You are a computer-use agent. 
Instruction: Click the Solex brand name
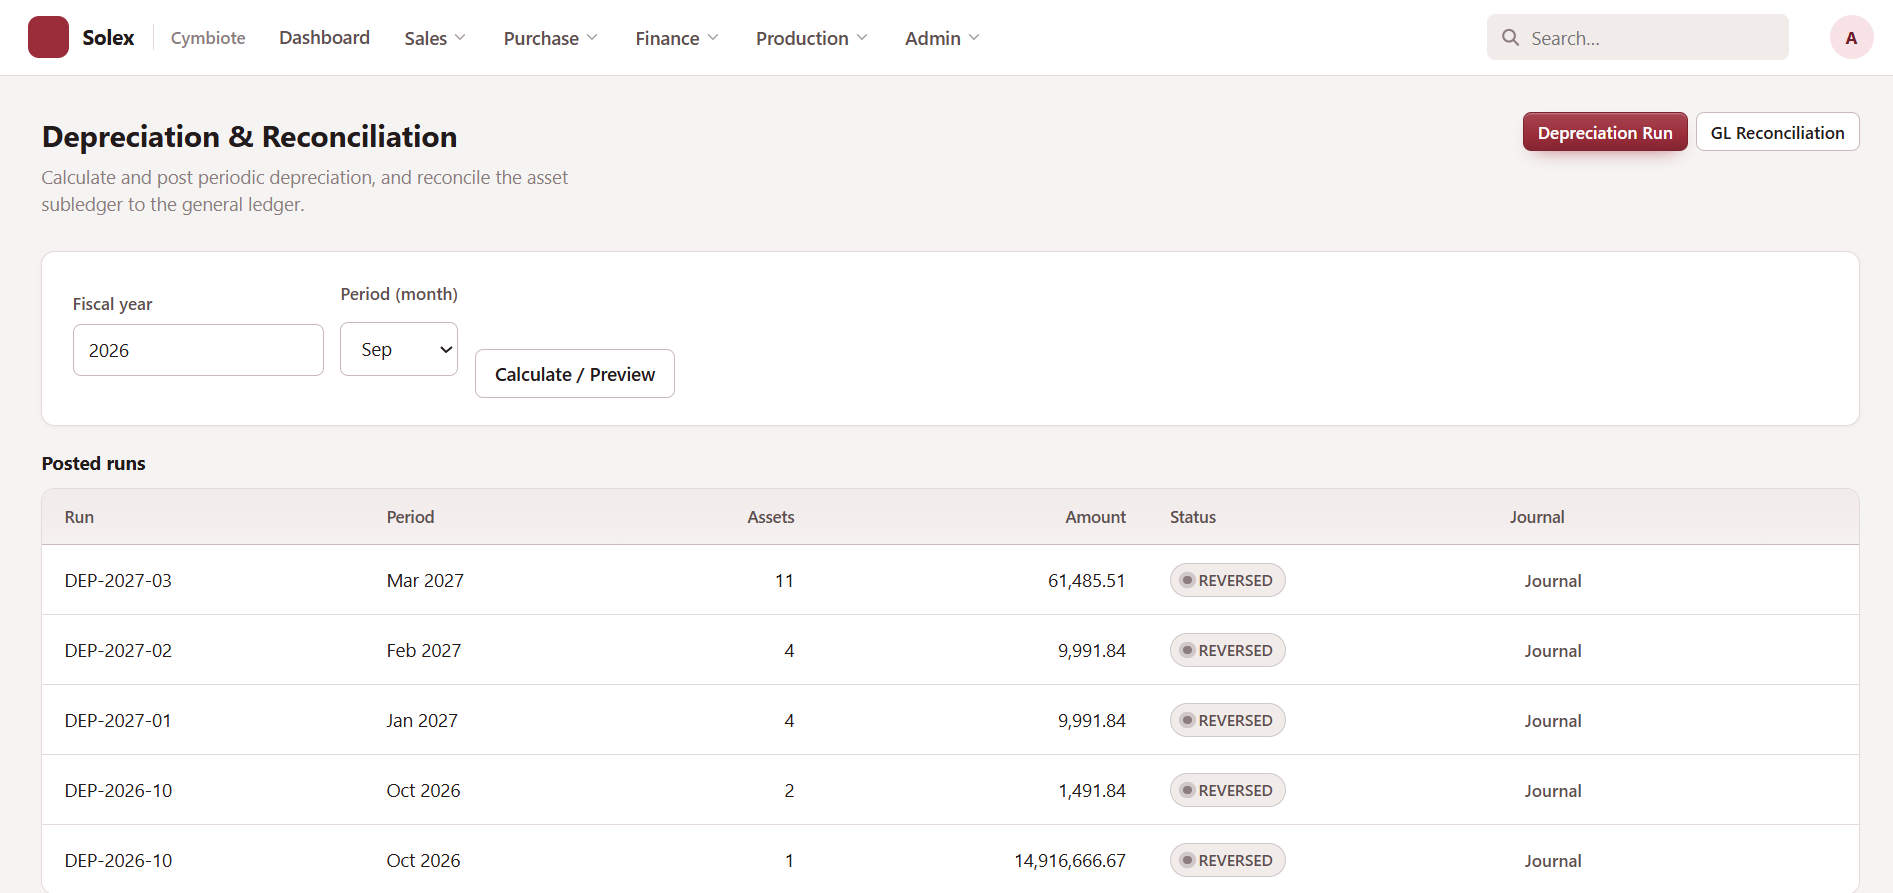click(x=108, y=38)
